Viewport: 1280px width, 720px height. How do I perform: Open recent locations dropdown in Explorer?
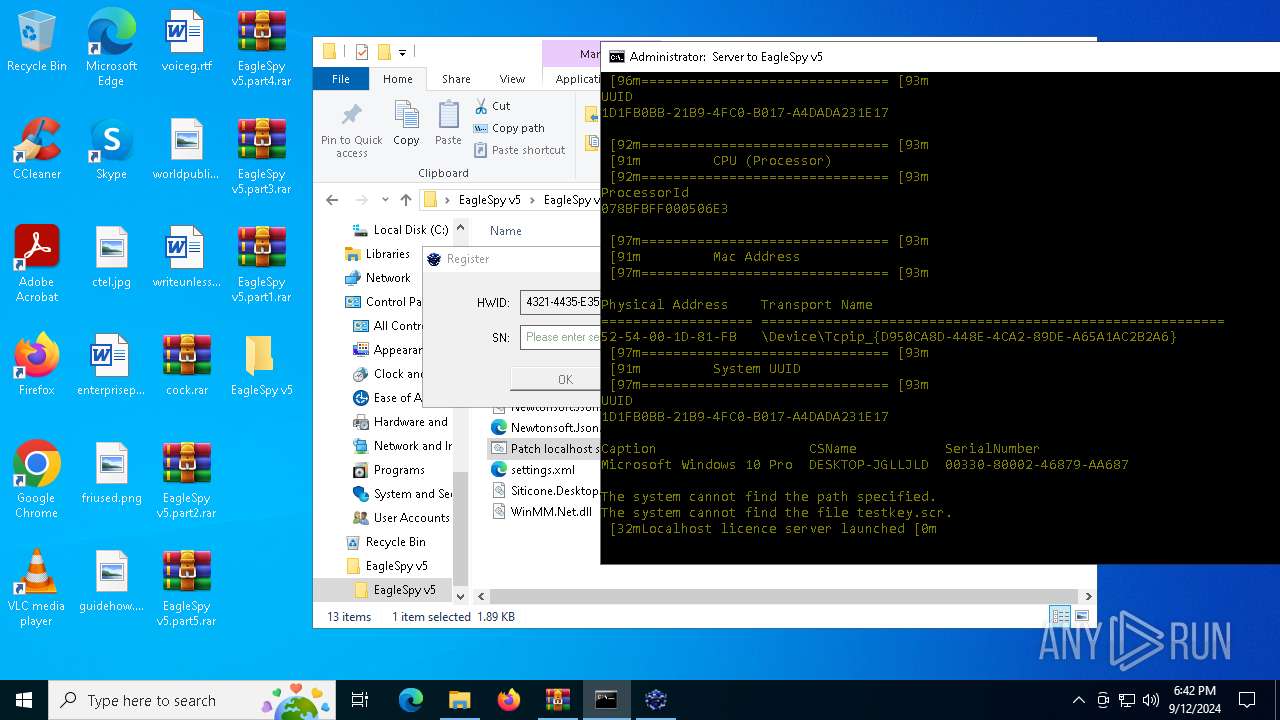(384, 200)
